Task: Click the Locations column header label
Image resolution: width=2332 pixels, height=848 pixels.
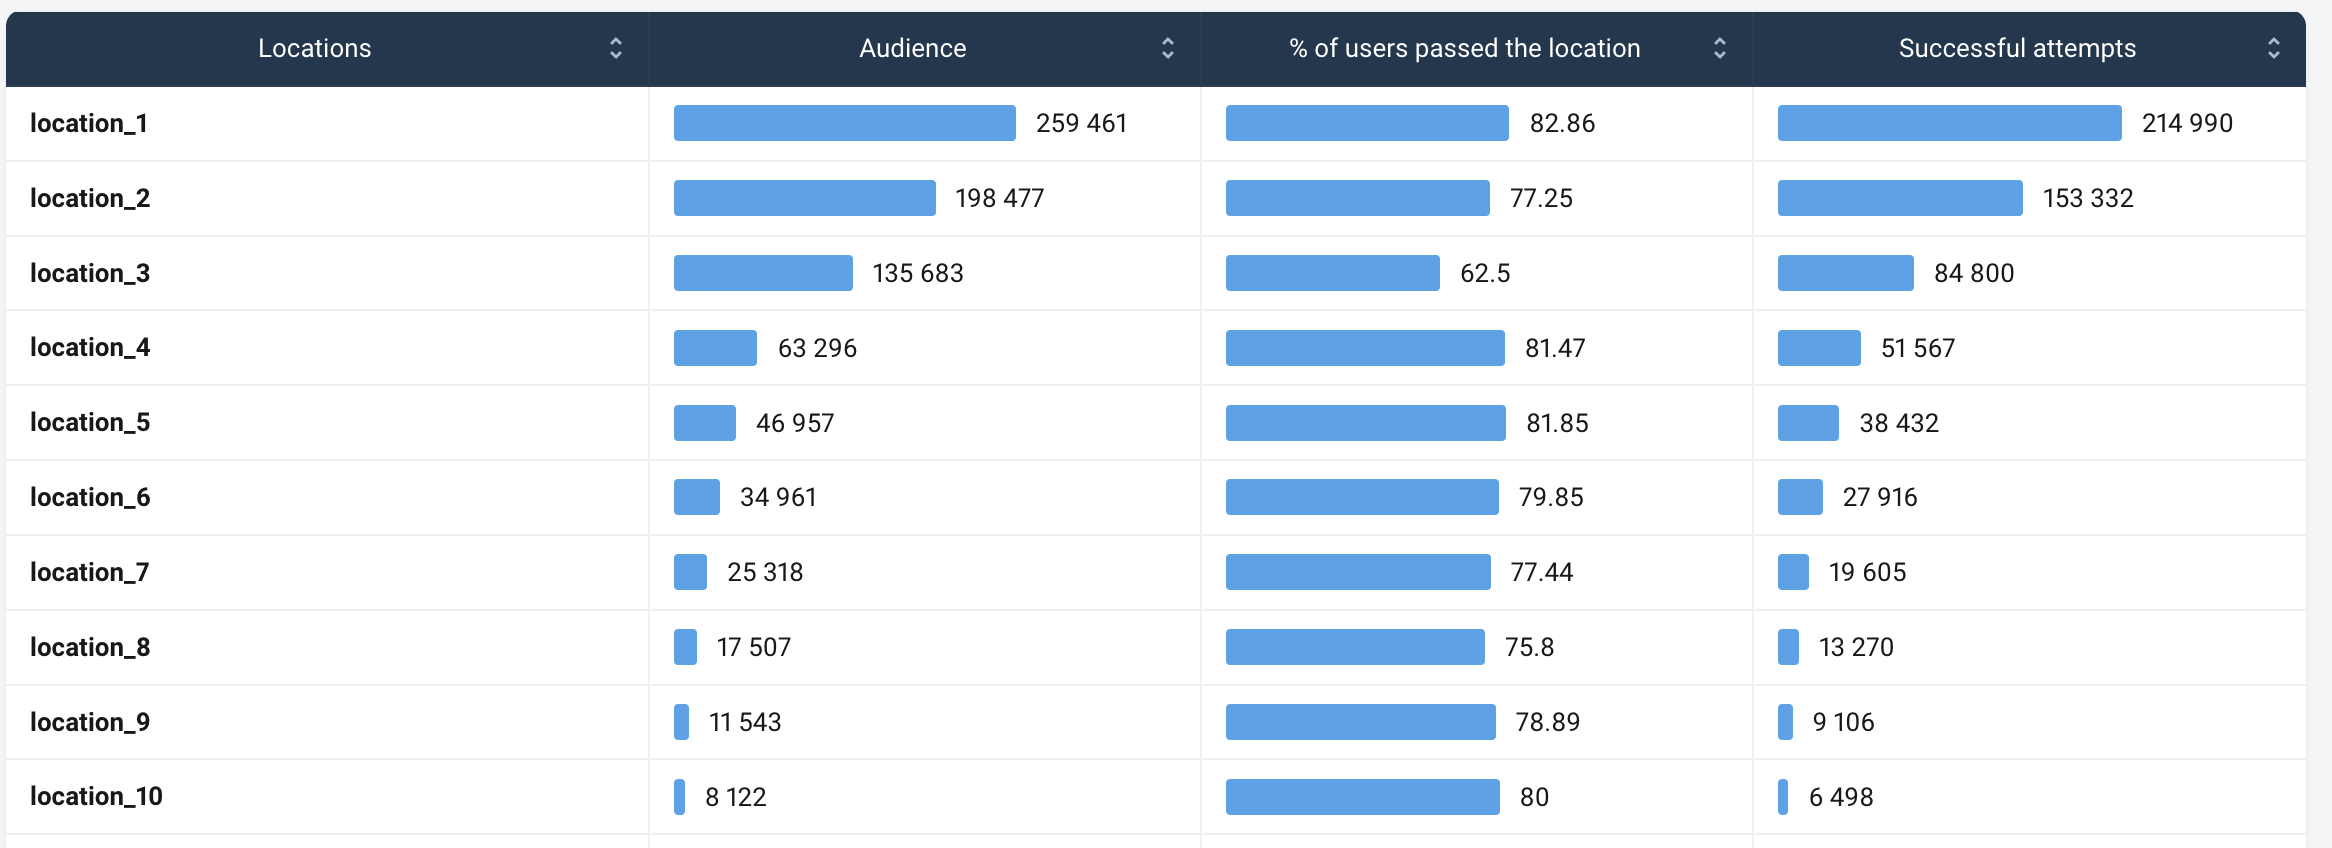Action: [314, 48]
